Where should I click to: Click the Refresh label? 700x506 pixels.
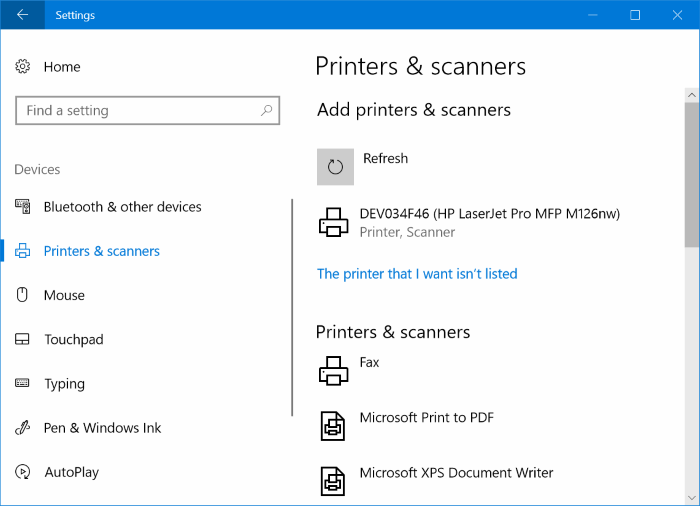point(385,158)
